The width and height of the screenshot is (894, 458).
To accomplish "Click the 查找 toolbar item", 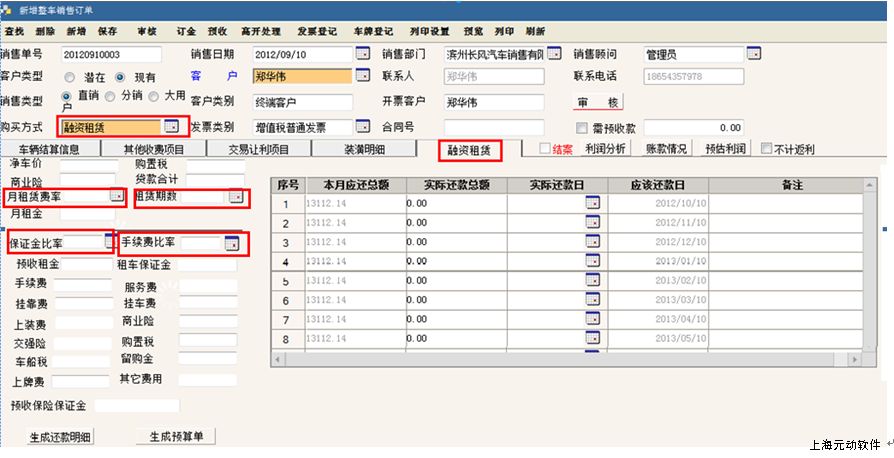I will tap(15, 31).
